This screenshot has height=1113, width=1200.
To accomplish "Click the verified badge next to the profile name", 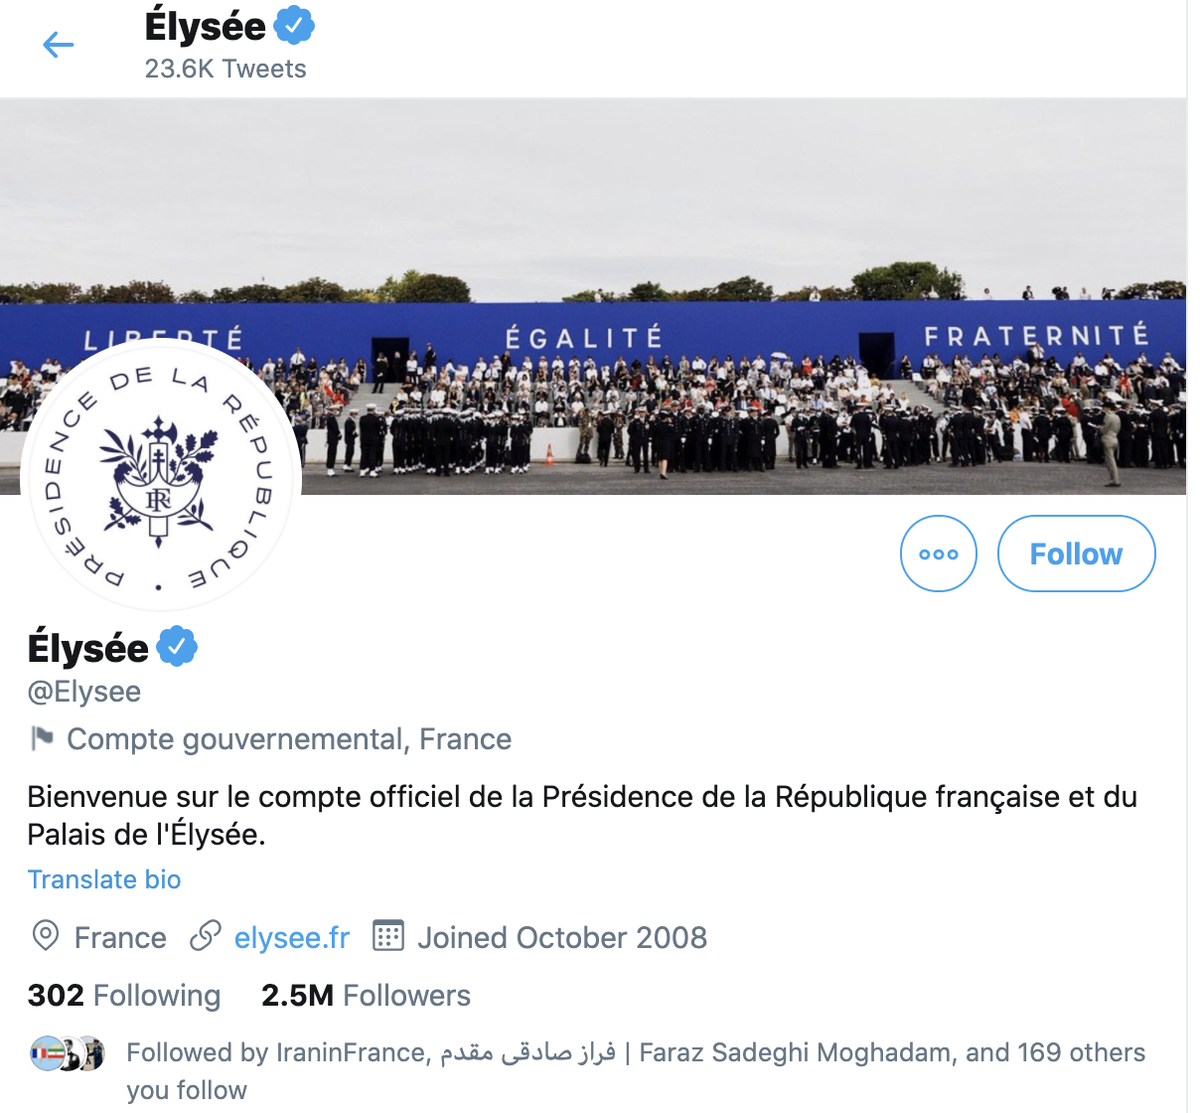I will click(177, 647).
